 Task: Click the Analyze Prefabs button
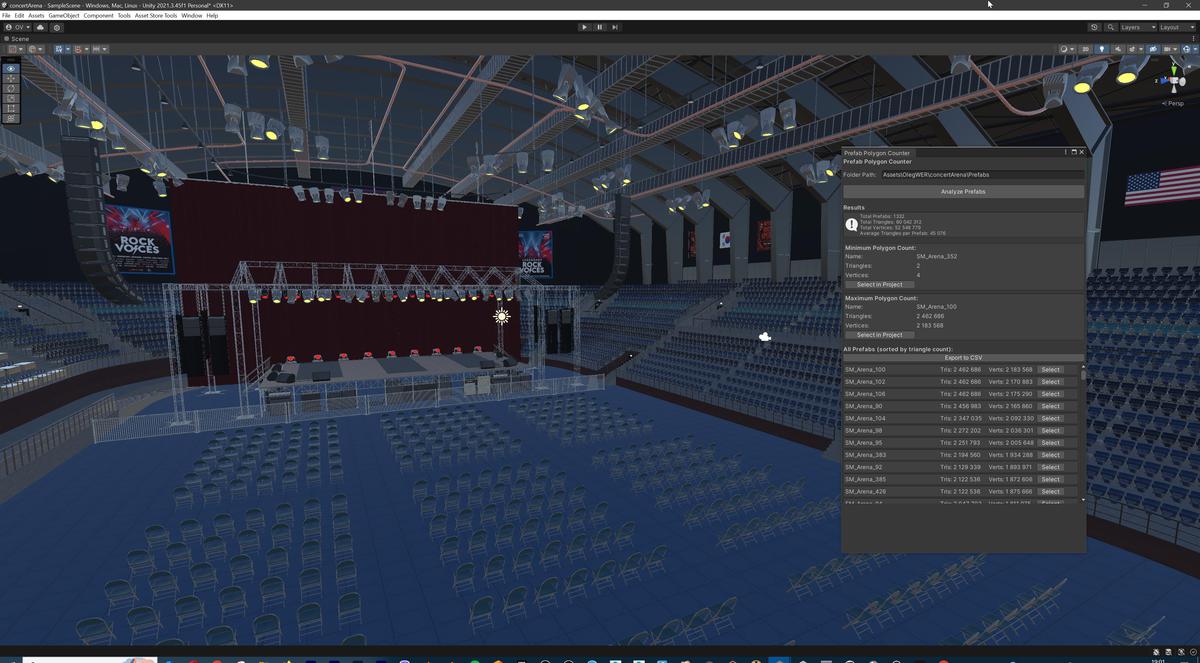(963, 191)
